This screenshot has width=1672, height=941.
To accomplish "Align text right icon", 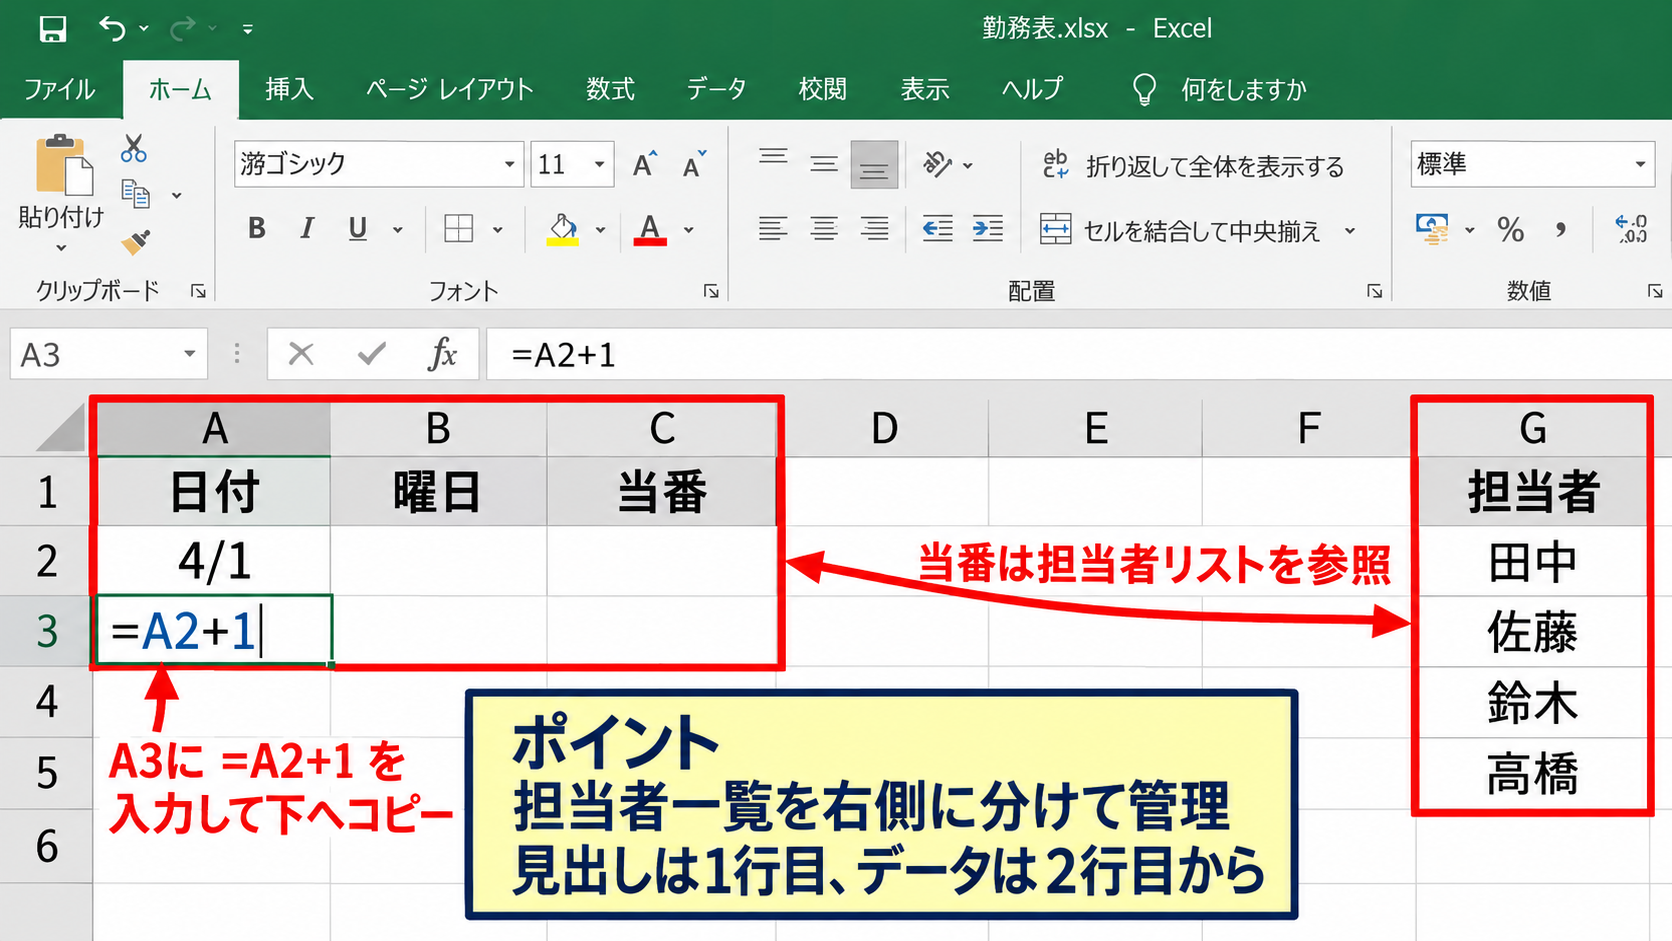I will pyautogui.click(x=875, y=229).
